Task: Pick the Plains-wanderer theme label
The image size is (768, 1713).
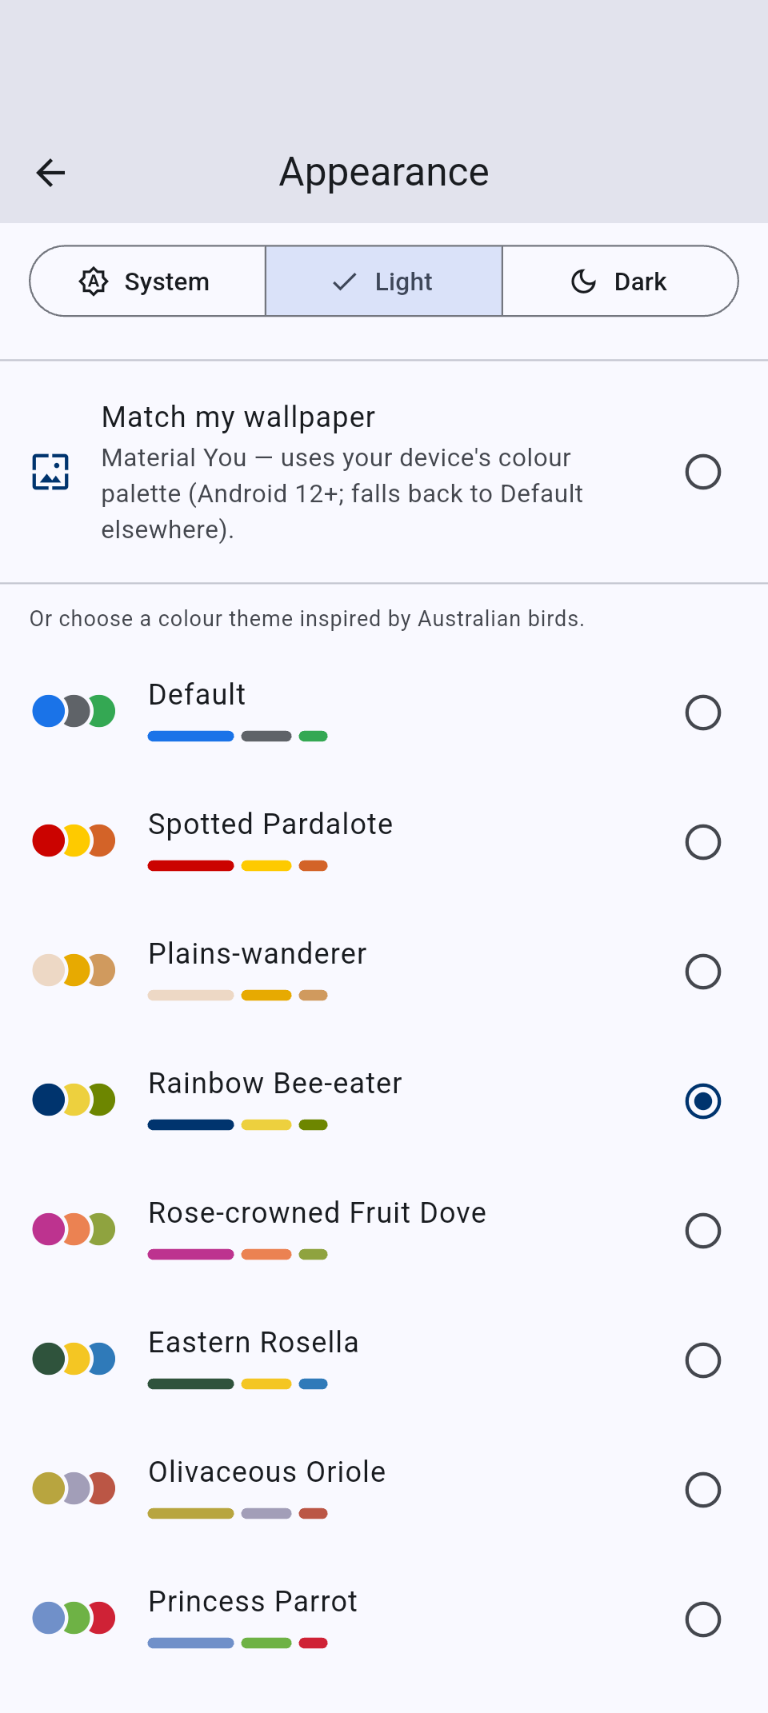Action: [x=257, y=954]
